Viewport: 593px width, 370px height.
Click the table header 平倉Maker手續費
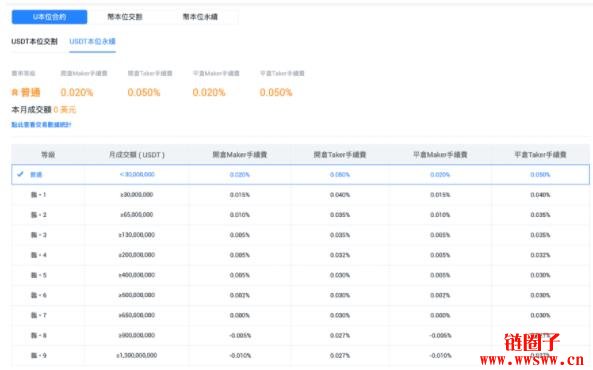(440, 155)
